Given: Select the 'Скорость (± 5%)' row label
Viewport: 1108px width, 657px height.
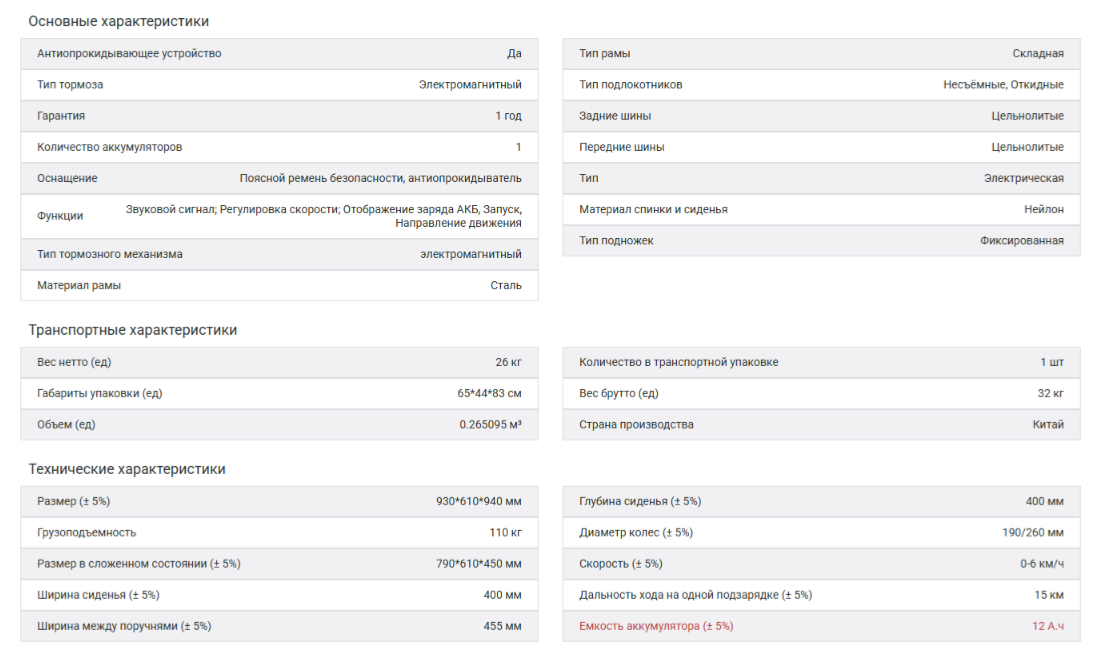Looking at the screenshot, I should tap(620, 564).
